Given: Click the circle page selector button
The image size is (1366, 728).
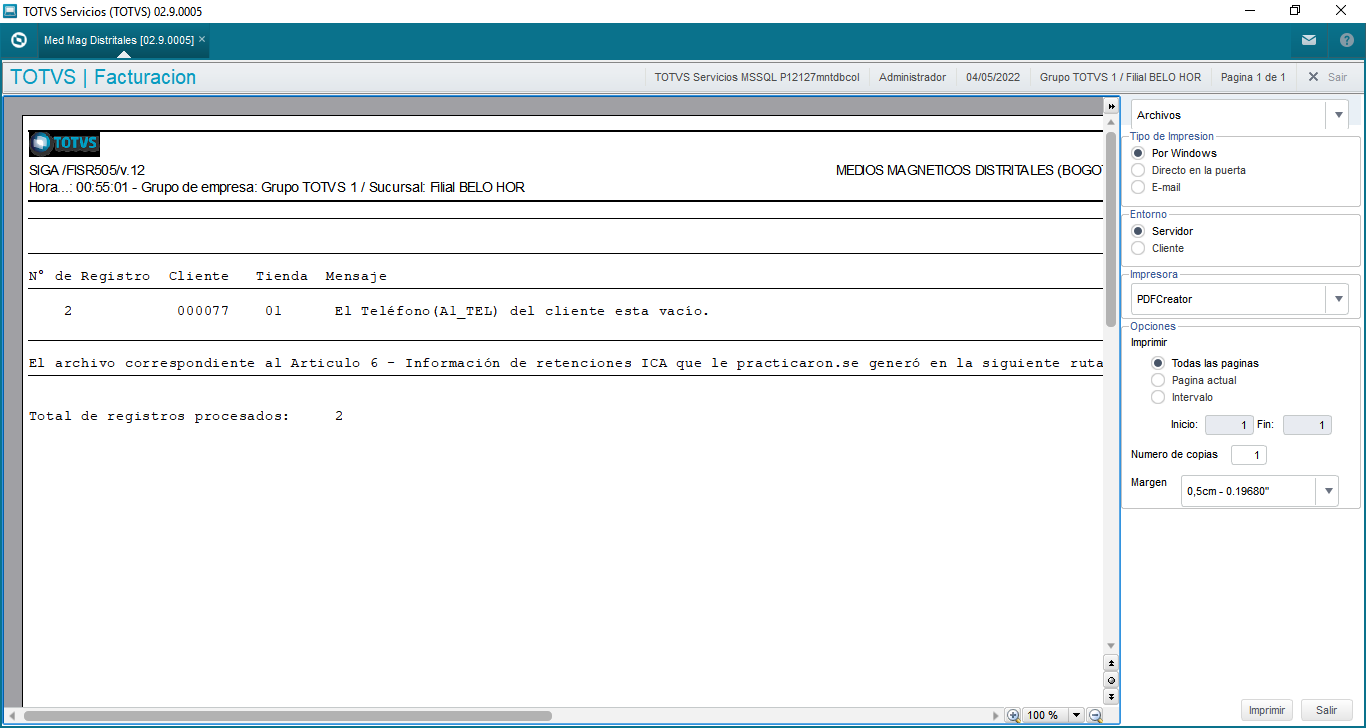Looking at the screenshot, I should 1111,679.
